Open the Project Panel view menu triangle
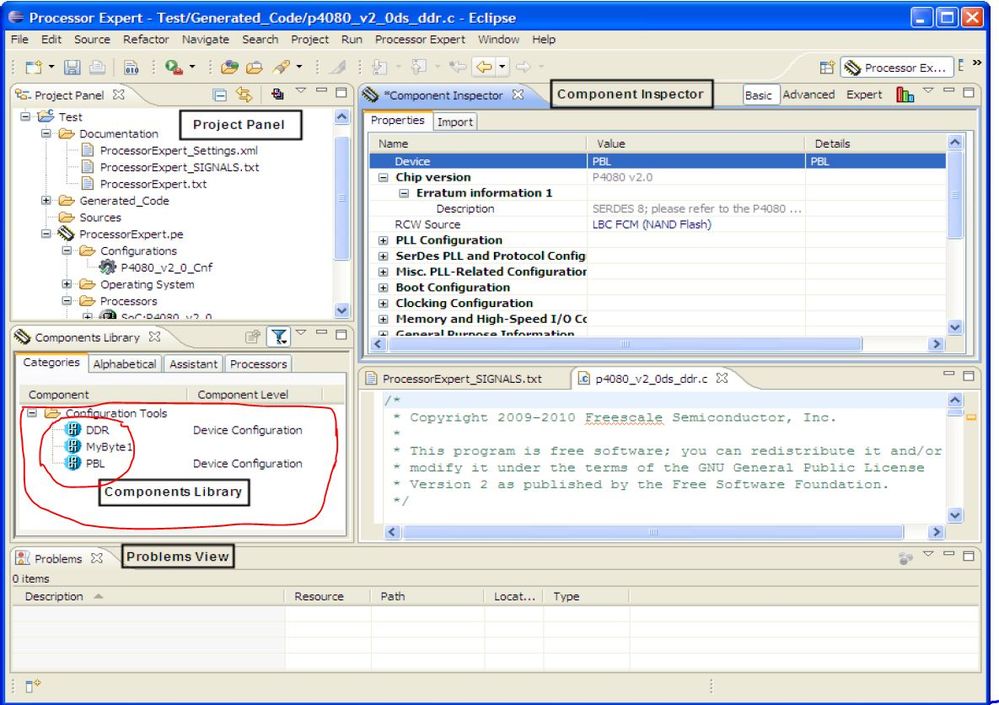This screenshot has height=705, width=999. (x=301, y=90)
